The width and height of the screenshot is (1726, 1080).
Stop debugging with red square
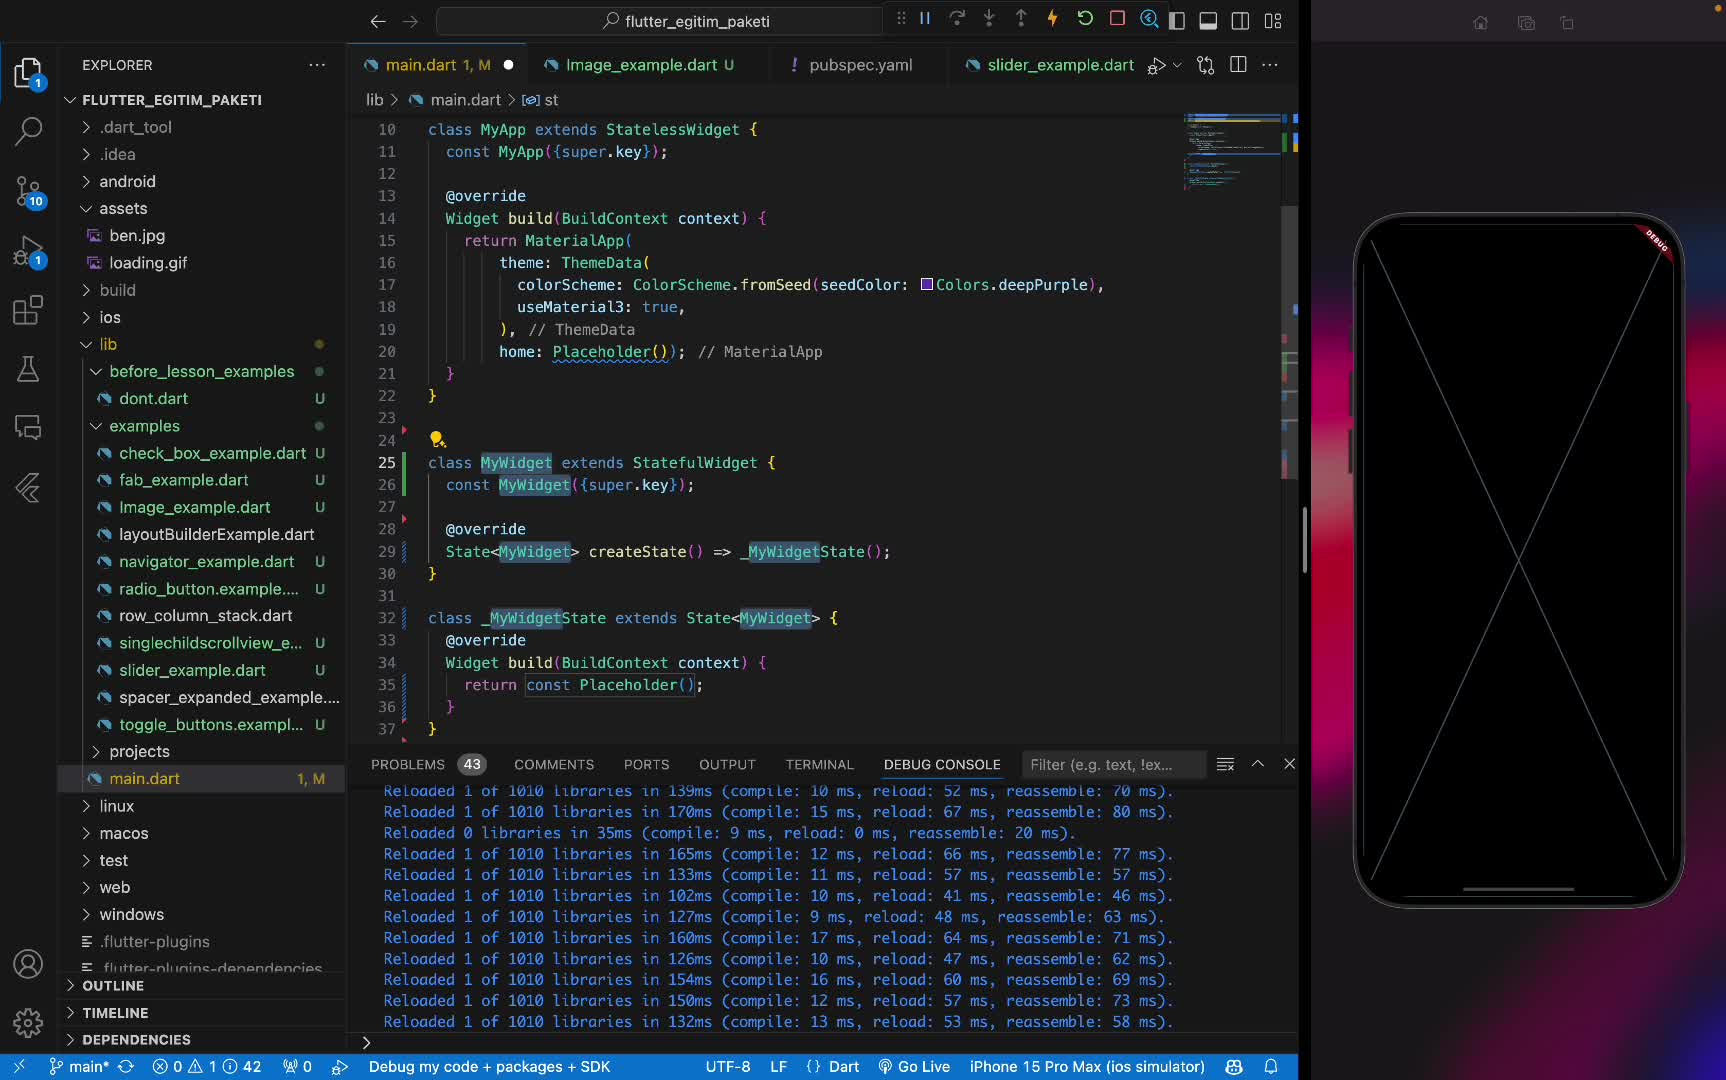[1117, 19]
